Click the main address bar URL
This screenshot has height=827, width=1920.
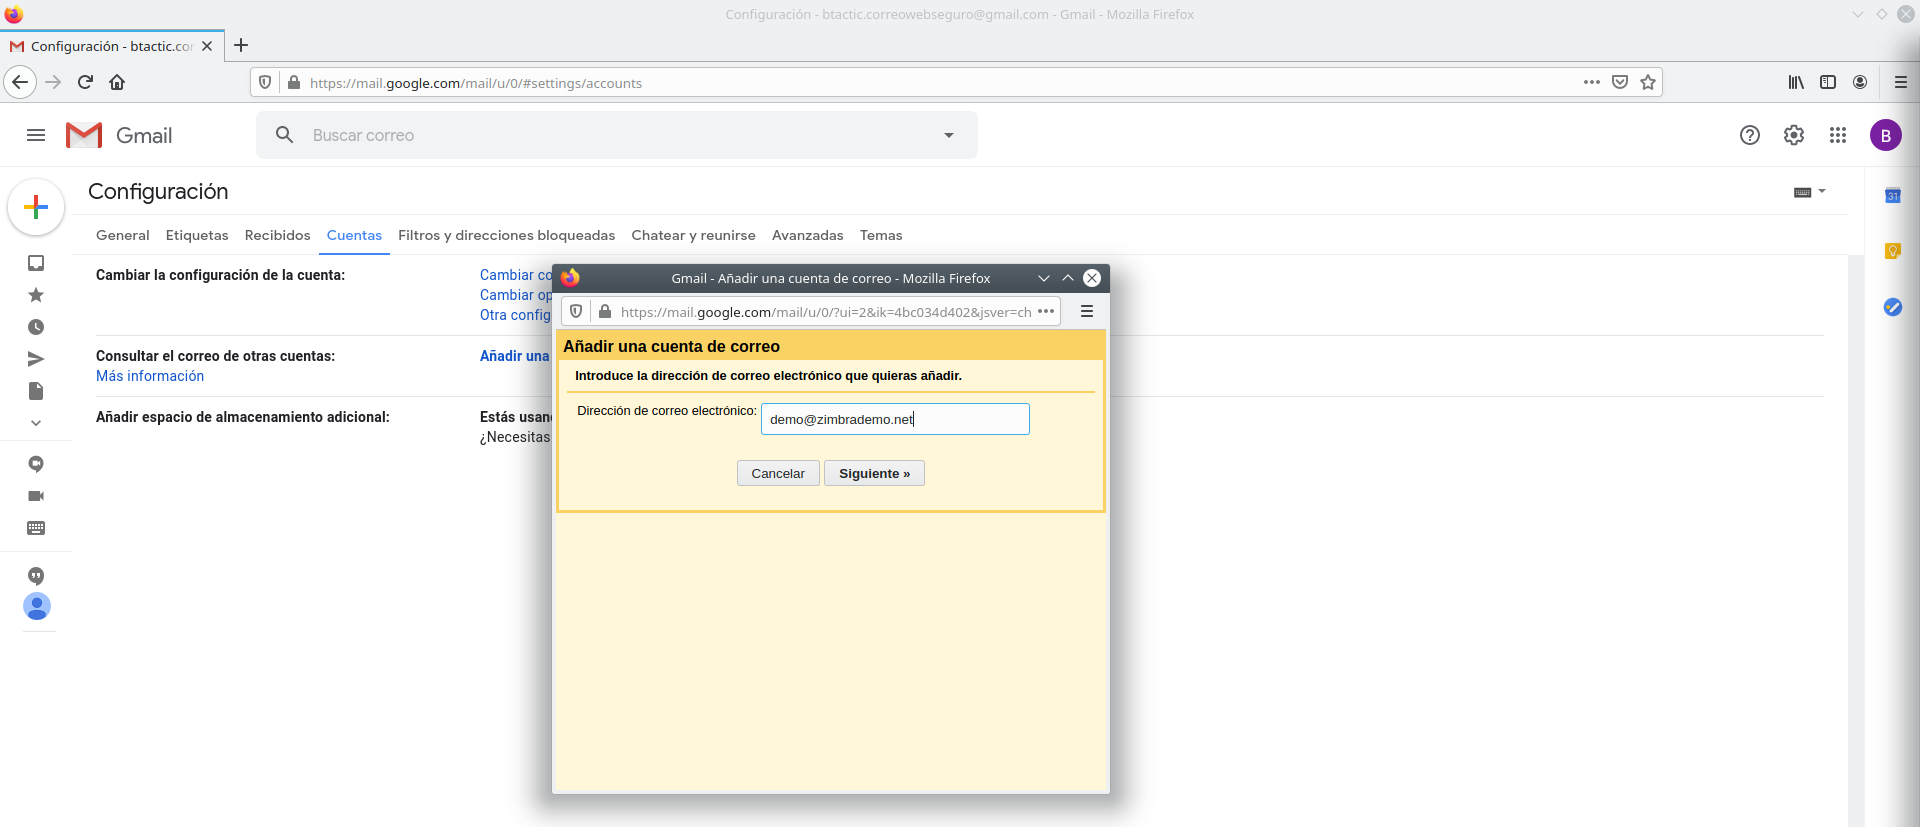click(476, 83)
